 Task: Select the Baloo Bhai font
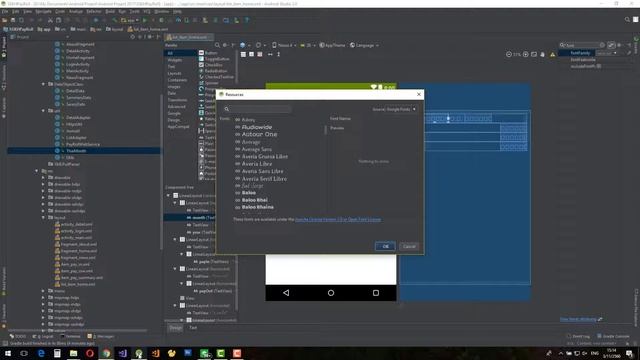[254, 200]
